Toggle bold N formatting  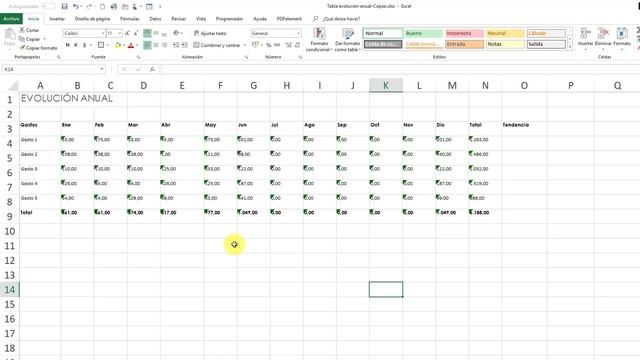(x=68, y=45)
